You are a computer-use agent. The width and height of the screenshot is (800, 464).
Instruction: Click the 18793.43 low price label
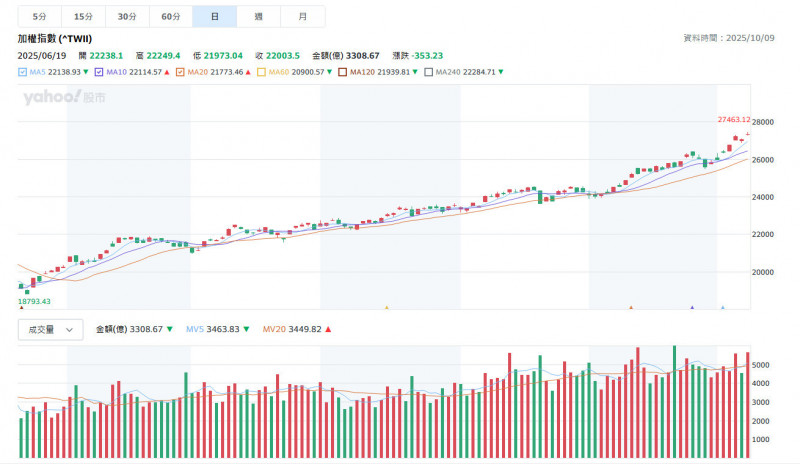point(34,300)
